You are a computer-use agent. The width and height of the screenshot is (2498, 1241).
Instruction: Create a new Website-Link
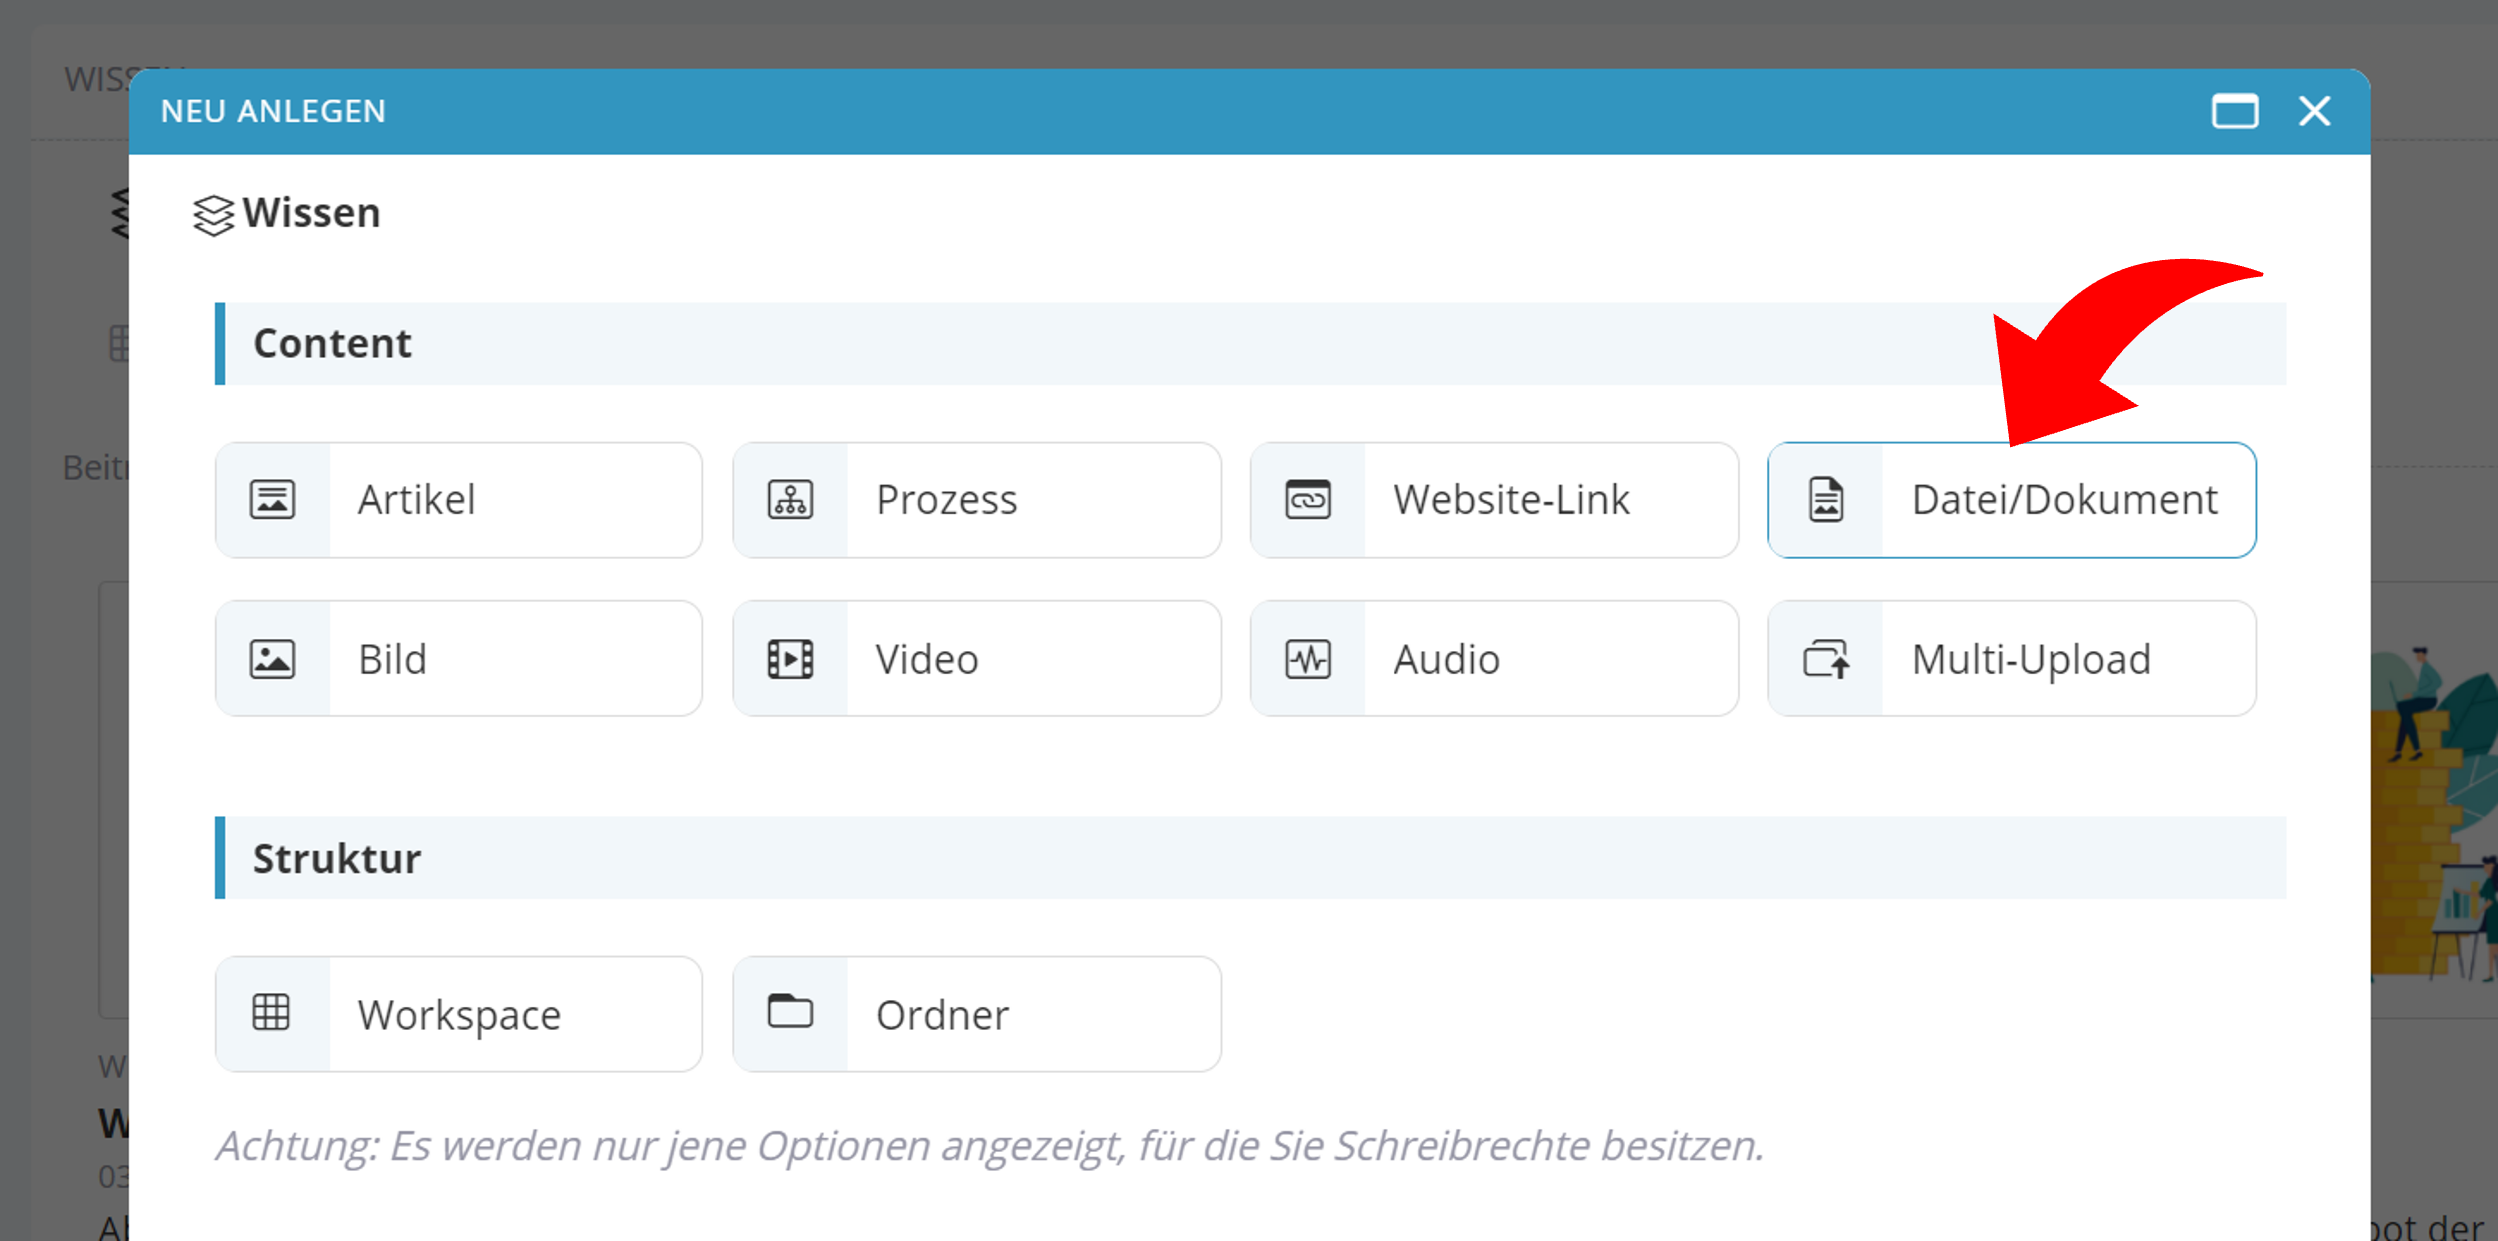(1494, 500)
